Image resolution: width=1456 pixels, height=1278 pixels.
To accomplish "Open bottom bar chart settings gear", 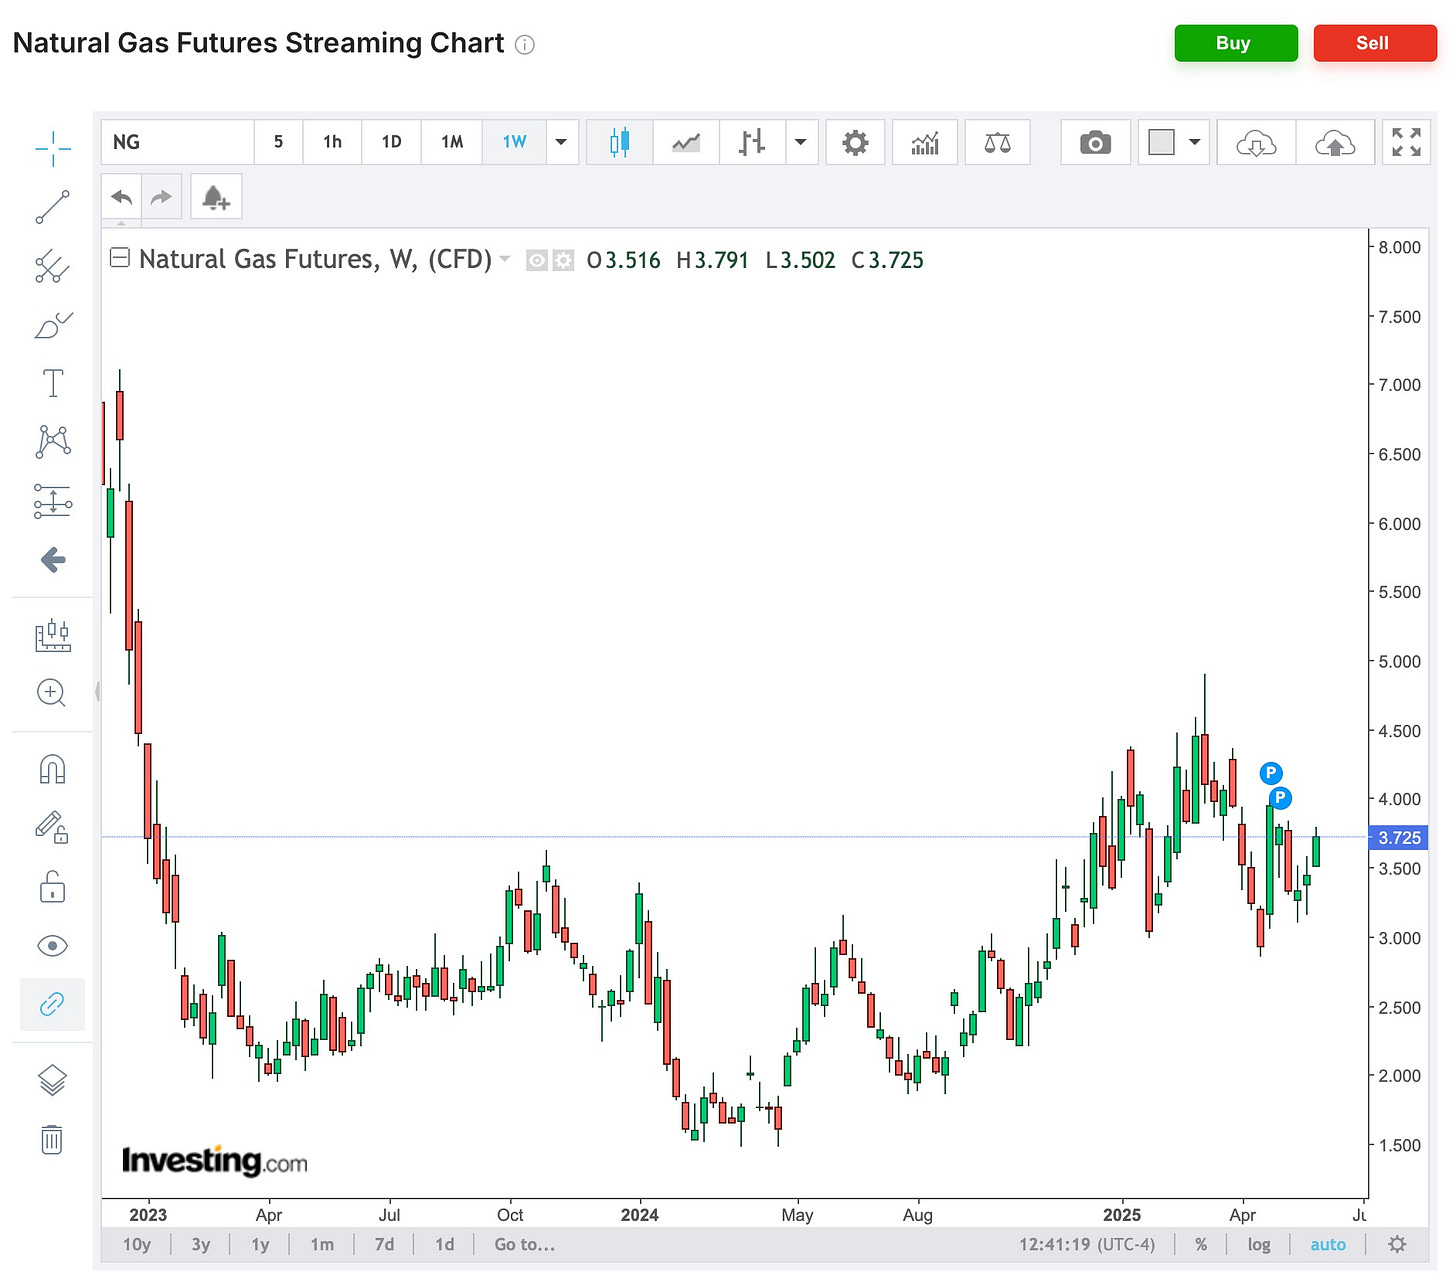I will [1397, 1244].
